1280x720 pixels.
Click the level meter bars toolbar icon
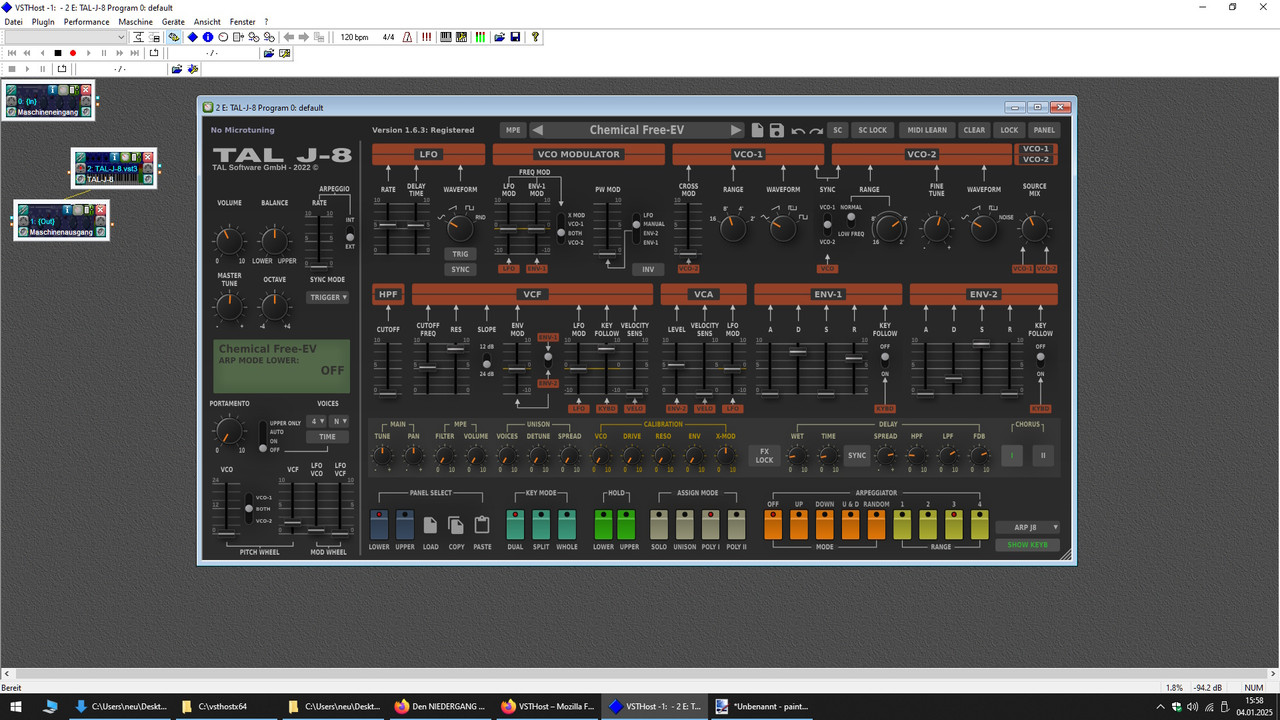click(480, 37)
